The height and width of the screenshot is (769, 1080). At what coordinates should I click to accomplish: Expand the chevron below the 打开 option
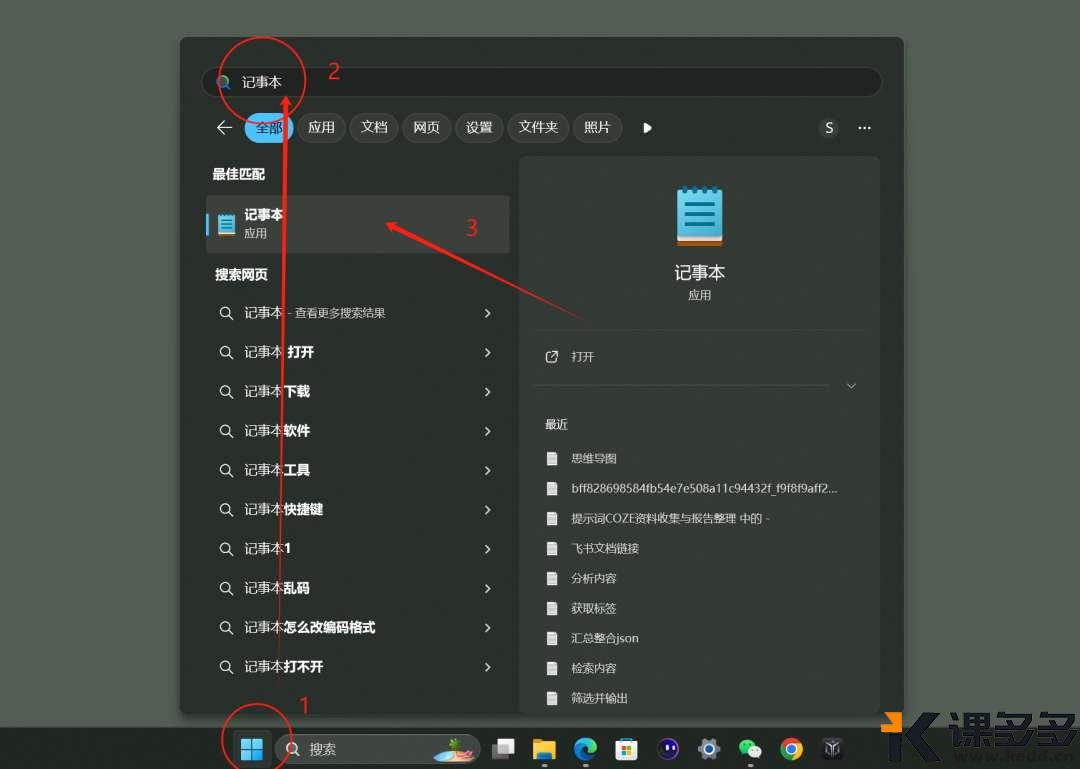pos(850,385)
